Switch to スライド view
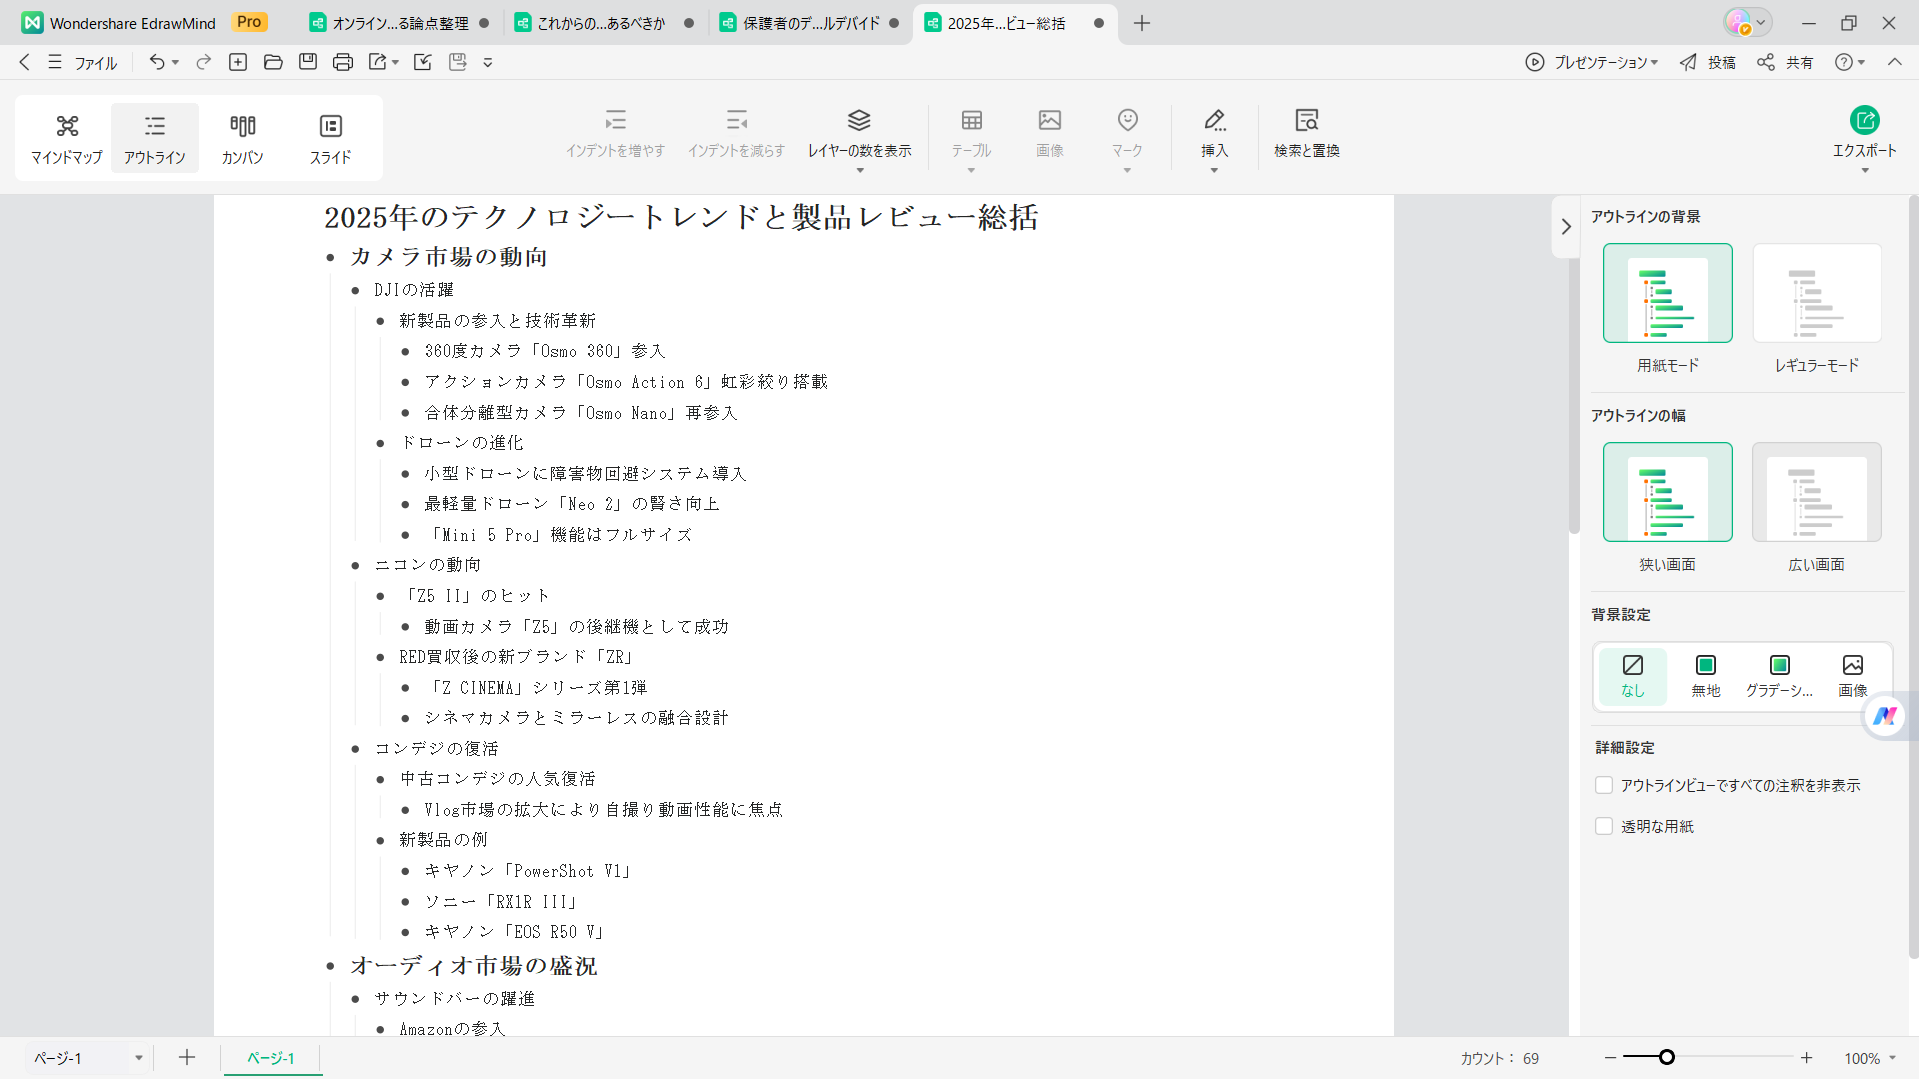This screenshot has height=1079, width=1919. [330, 138]
